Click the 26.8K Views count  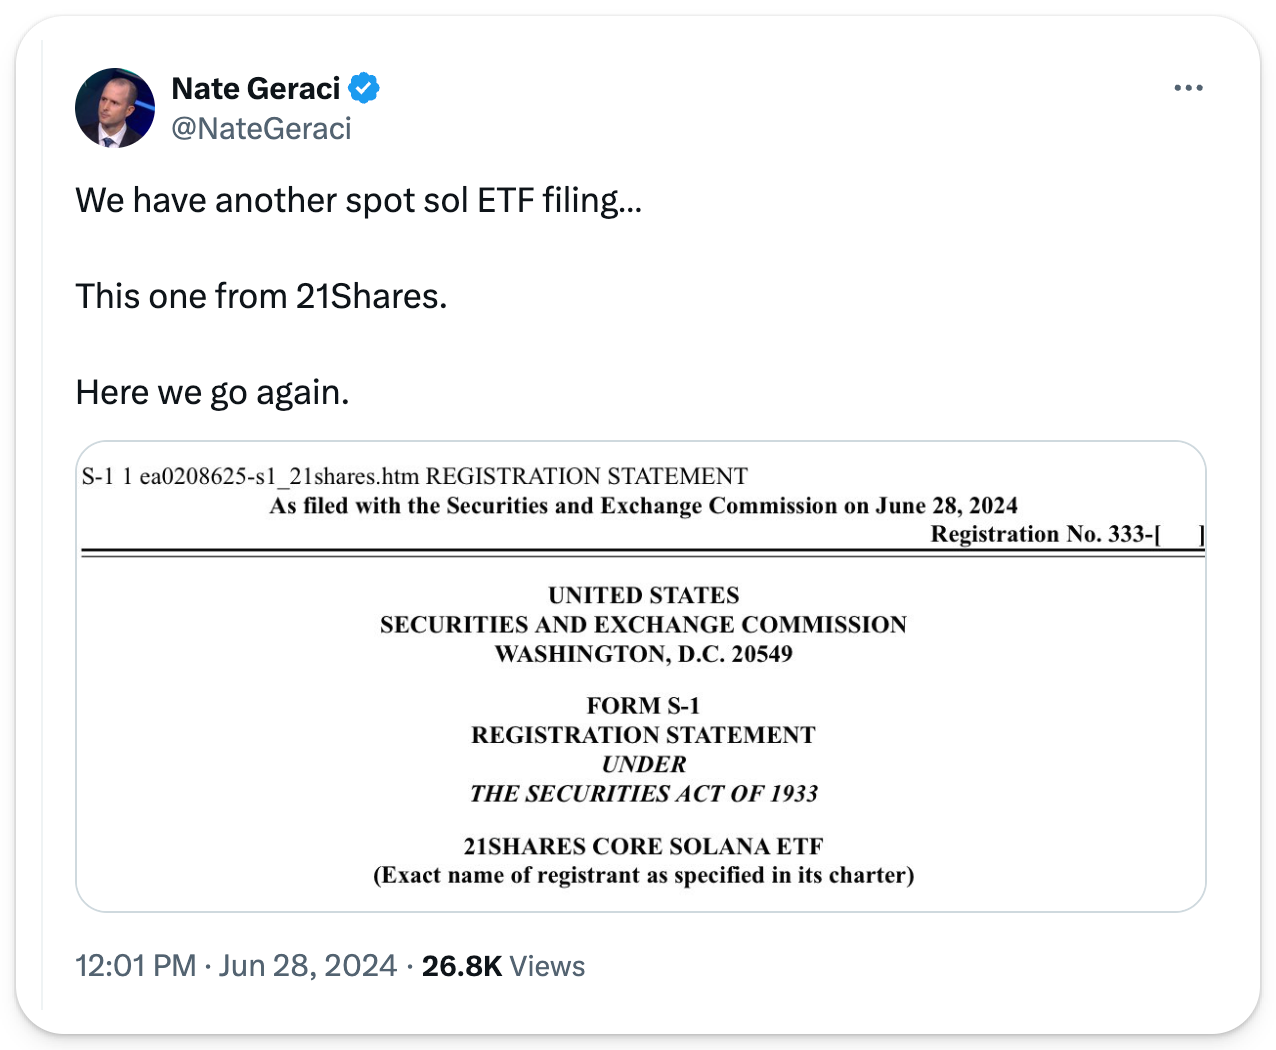point(503,966)
